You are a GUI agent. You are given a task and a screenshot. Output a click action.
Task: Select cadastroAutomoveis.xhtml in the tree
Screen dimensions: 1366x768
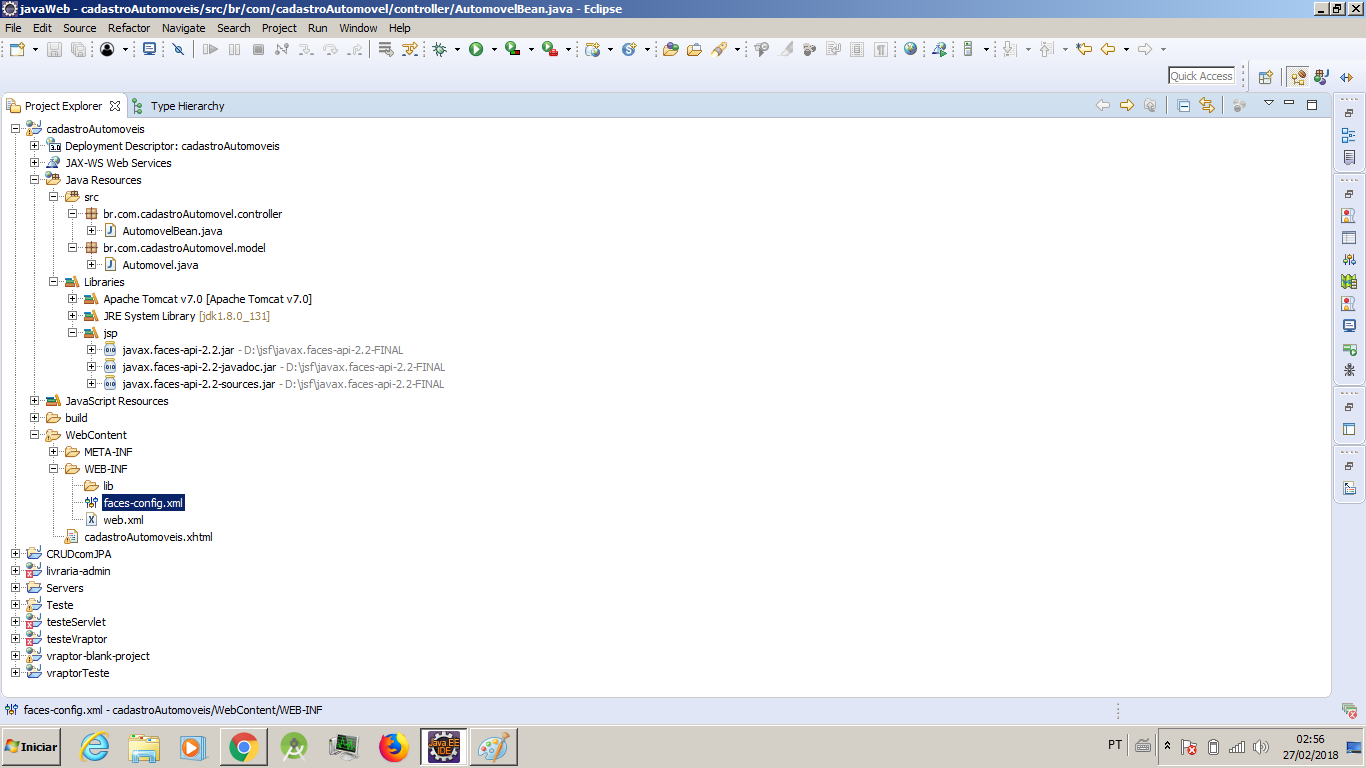148,537
